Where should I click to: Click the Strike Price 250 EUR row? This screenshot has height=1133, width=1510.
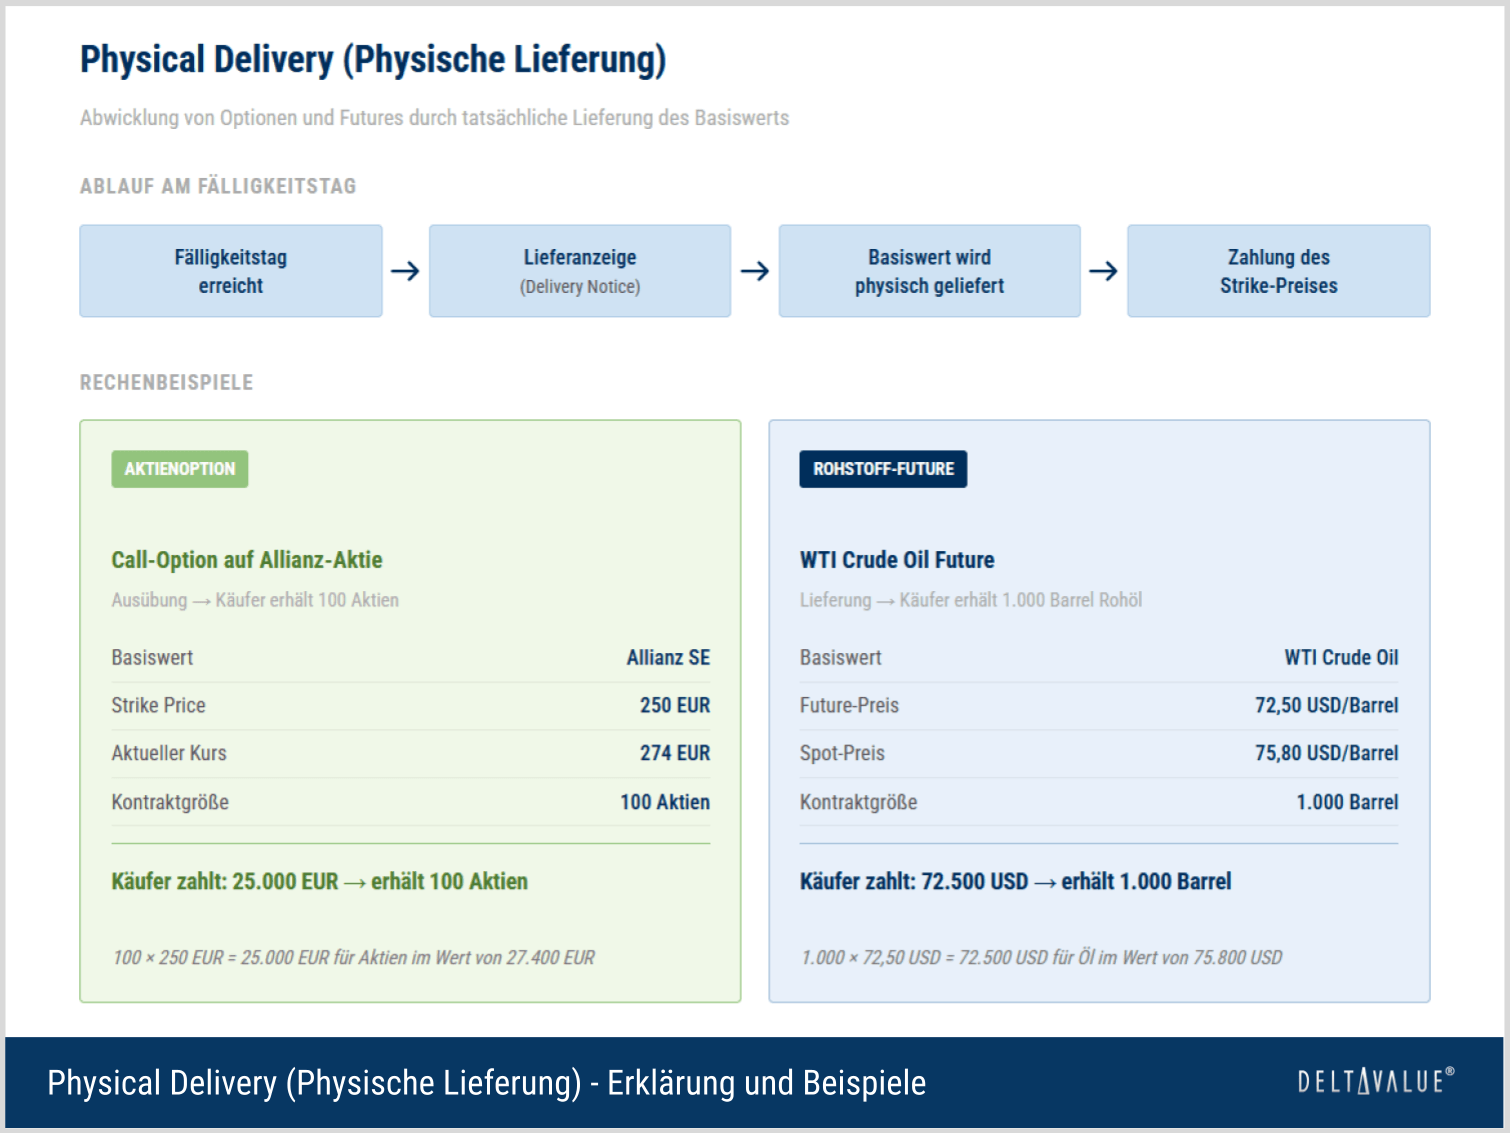(411, 705)
